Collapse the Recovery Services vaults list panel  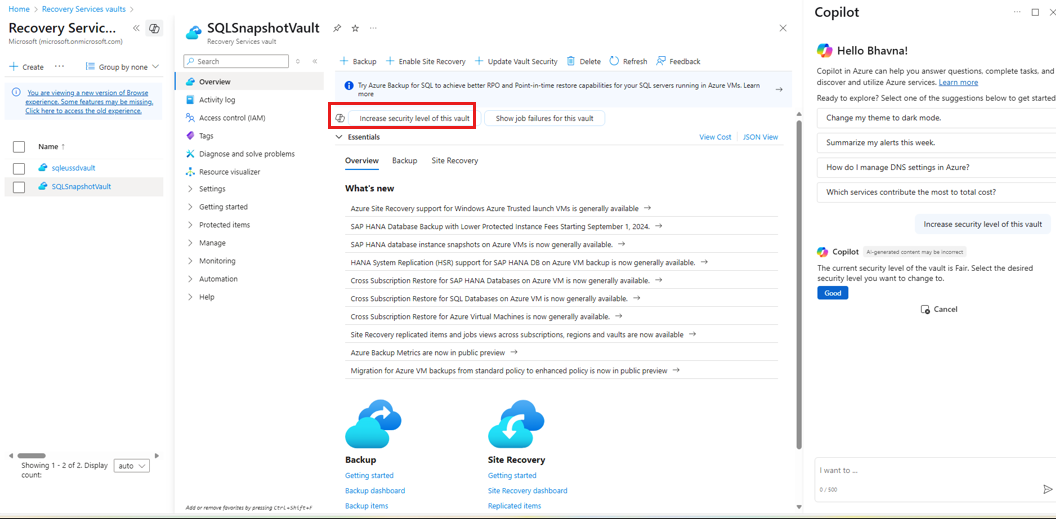pos(136,29)
